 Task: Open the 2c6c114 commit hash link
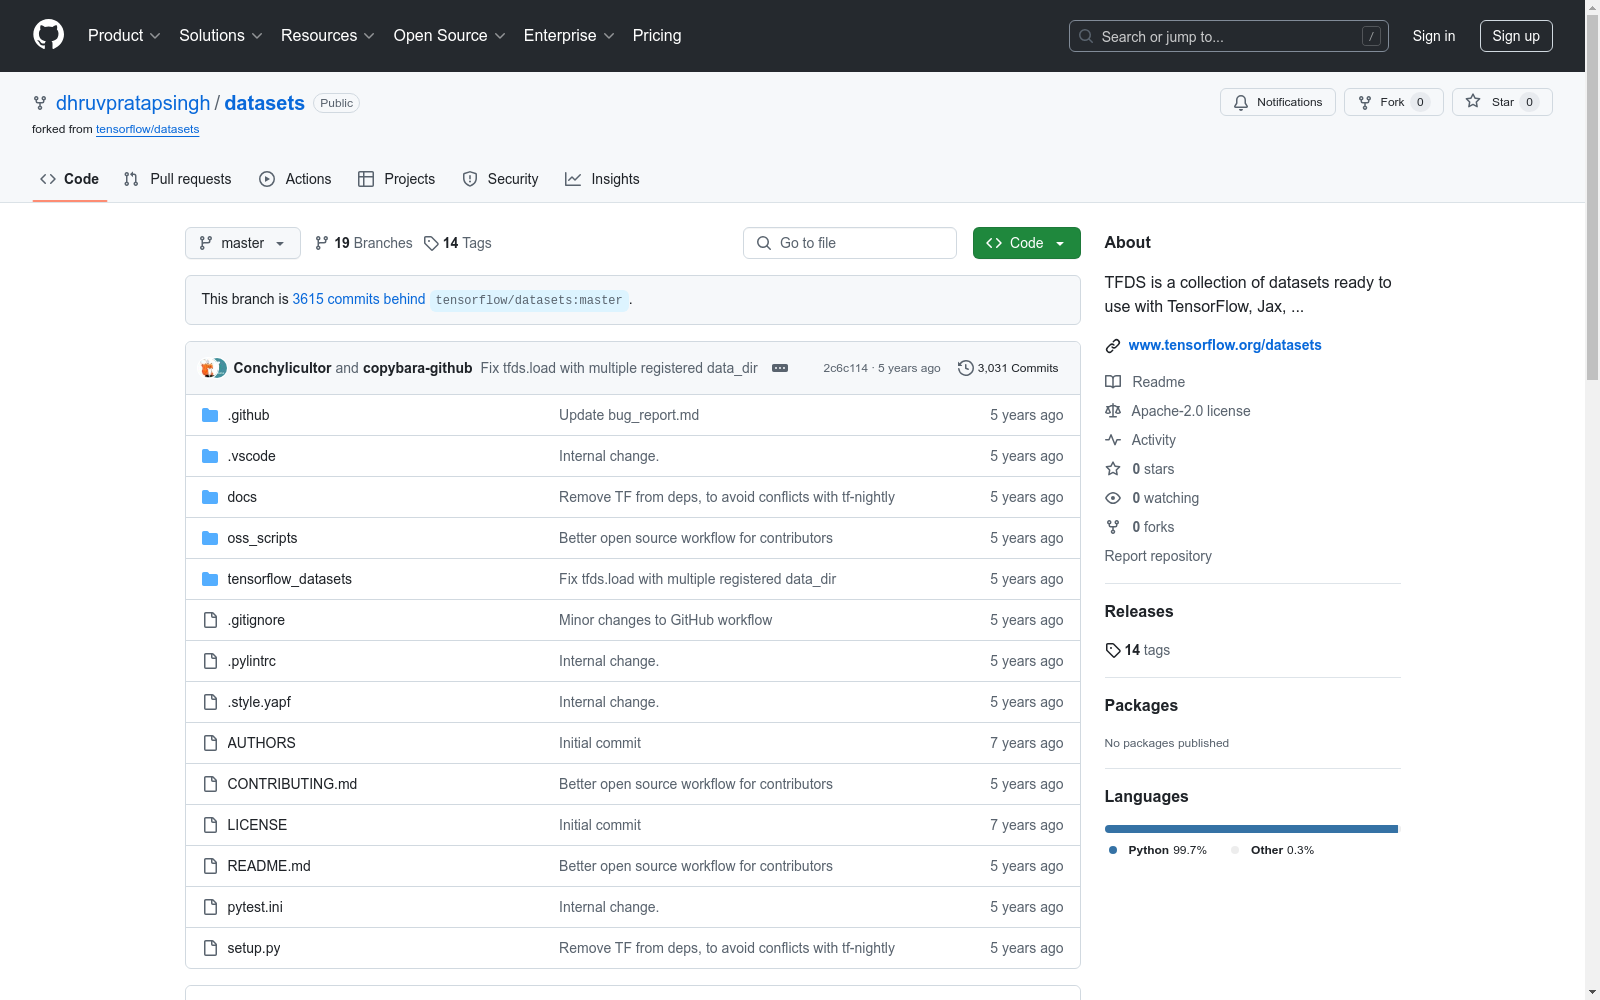[x=846, y=368]
